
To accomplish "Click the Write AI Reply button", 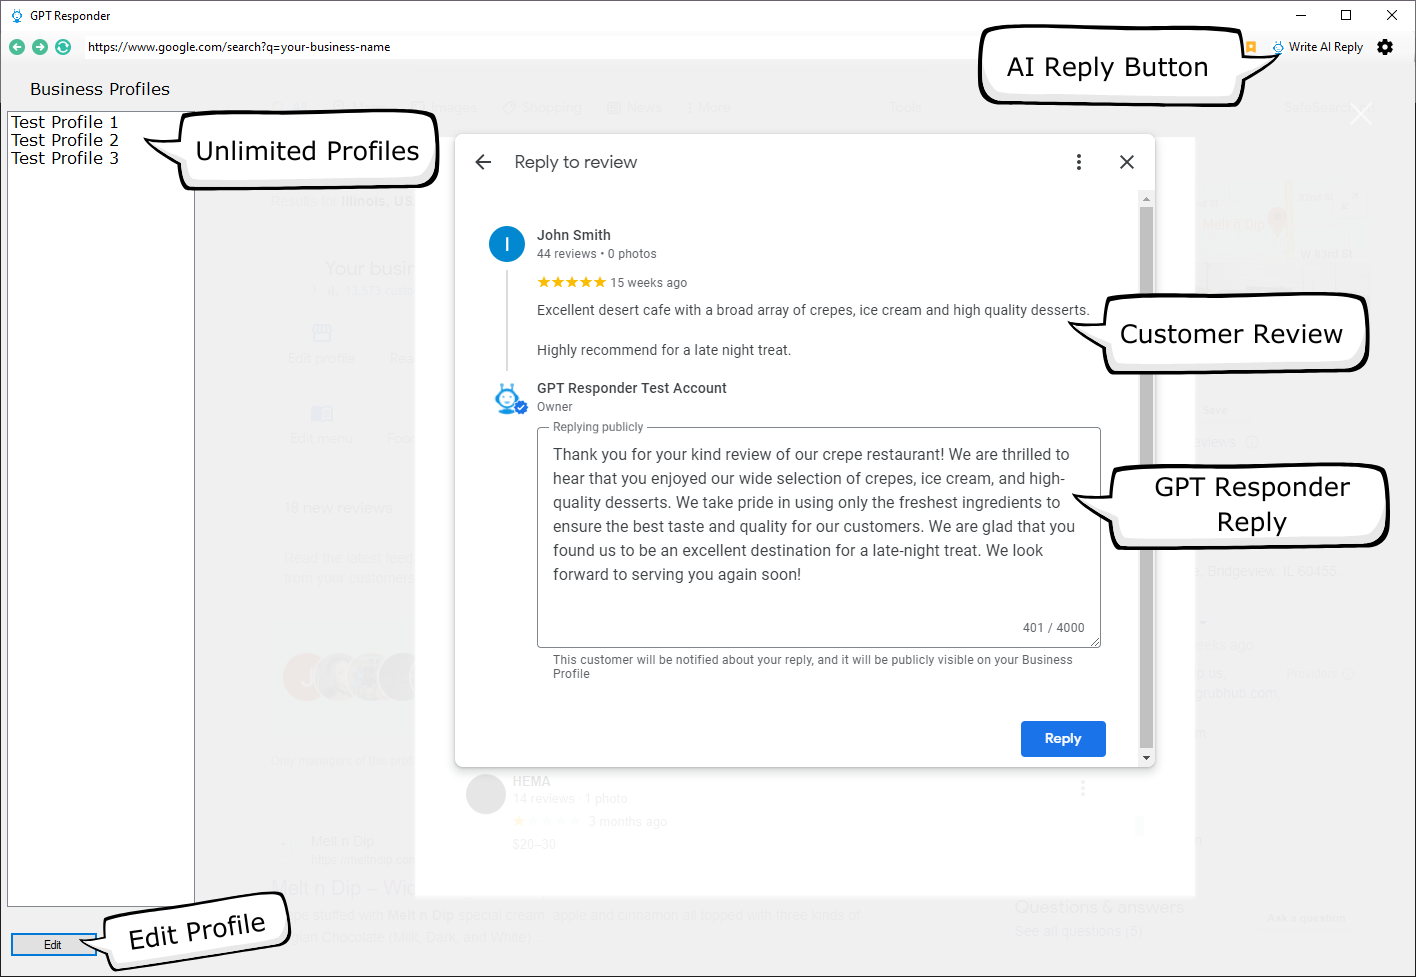I will pos(1319,47).
